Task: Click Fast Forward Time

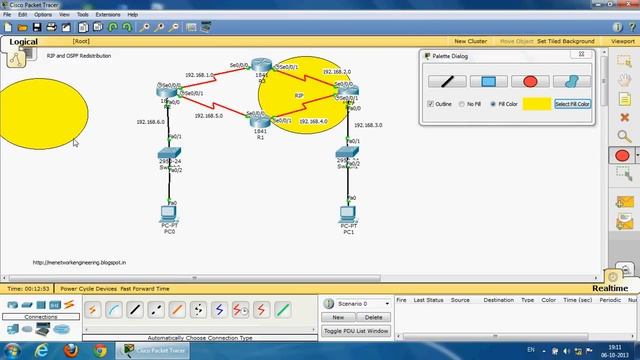Action: (x=144, y=289)
